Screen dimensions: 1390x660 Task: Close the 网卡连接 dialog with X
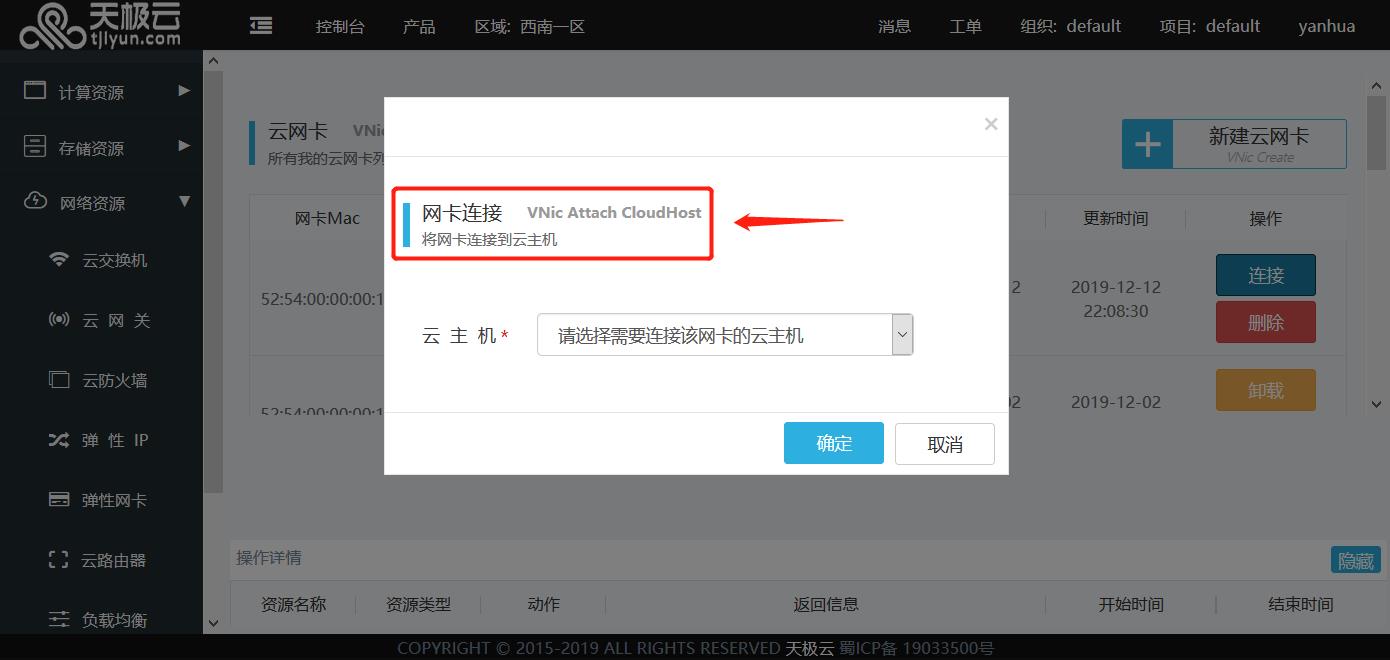[991, 124]
